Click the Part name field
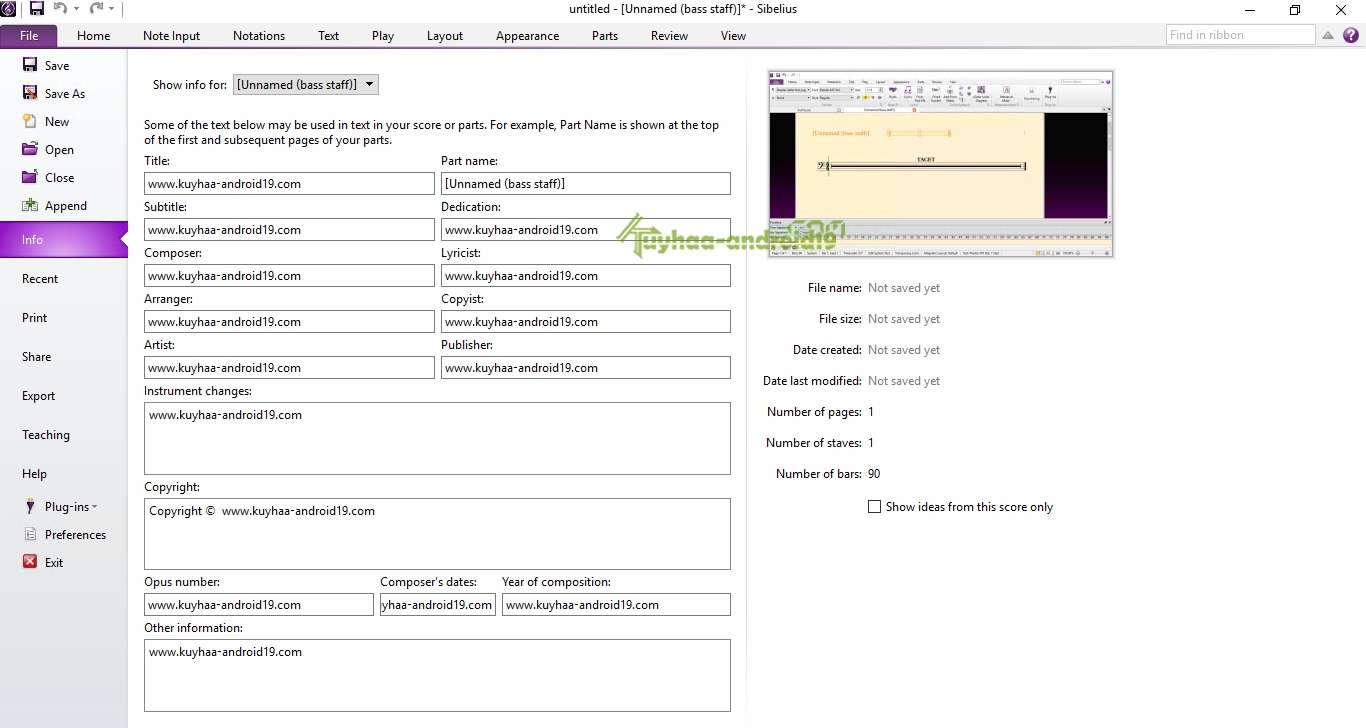Screen dimensions: 1366x728 pos(586,184)
